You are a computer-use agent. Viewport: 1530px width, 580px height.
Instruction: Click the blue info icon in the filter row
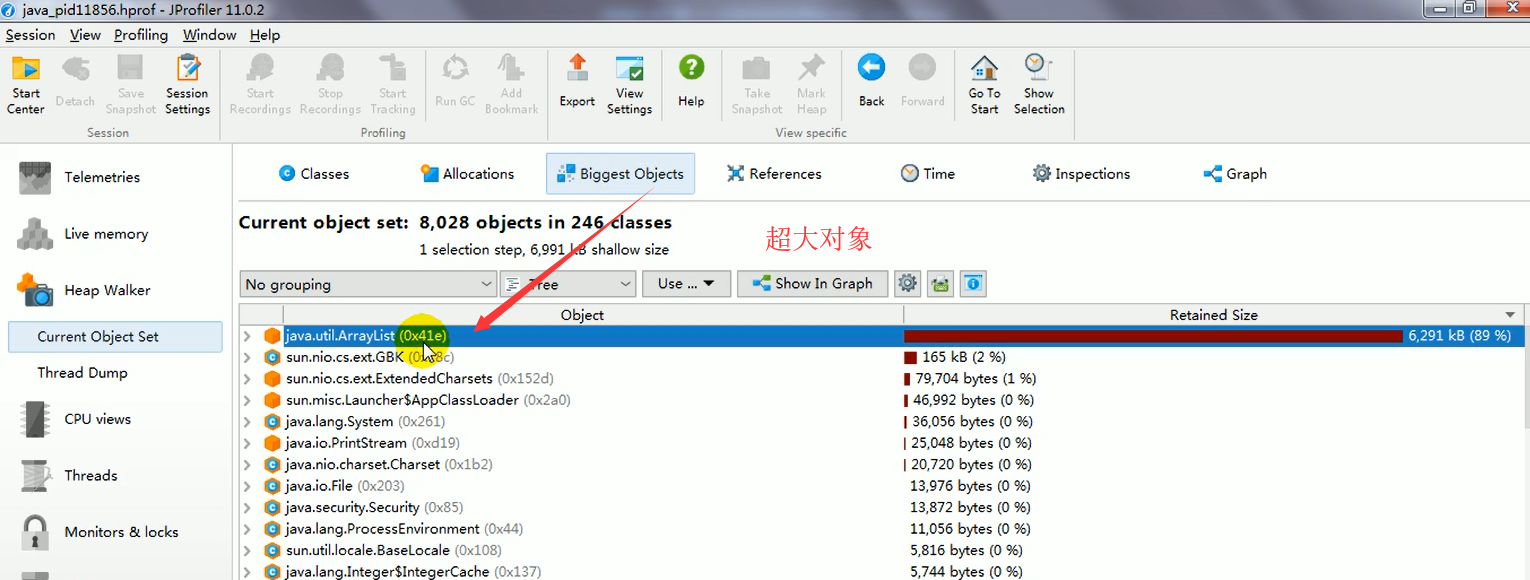coord(973,284)
